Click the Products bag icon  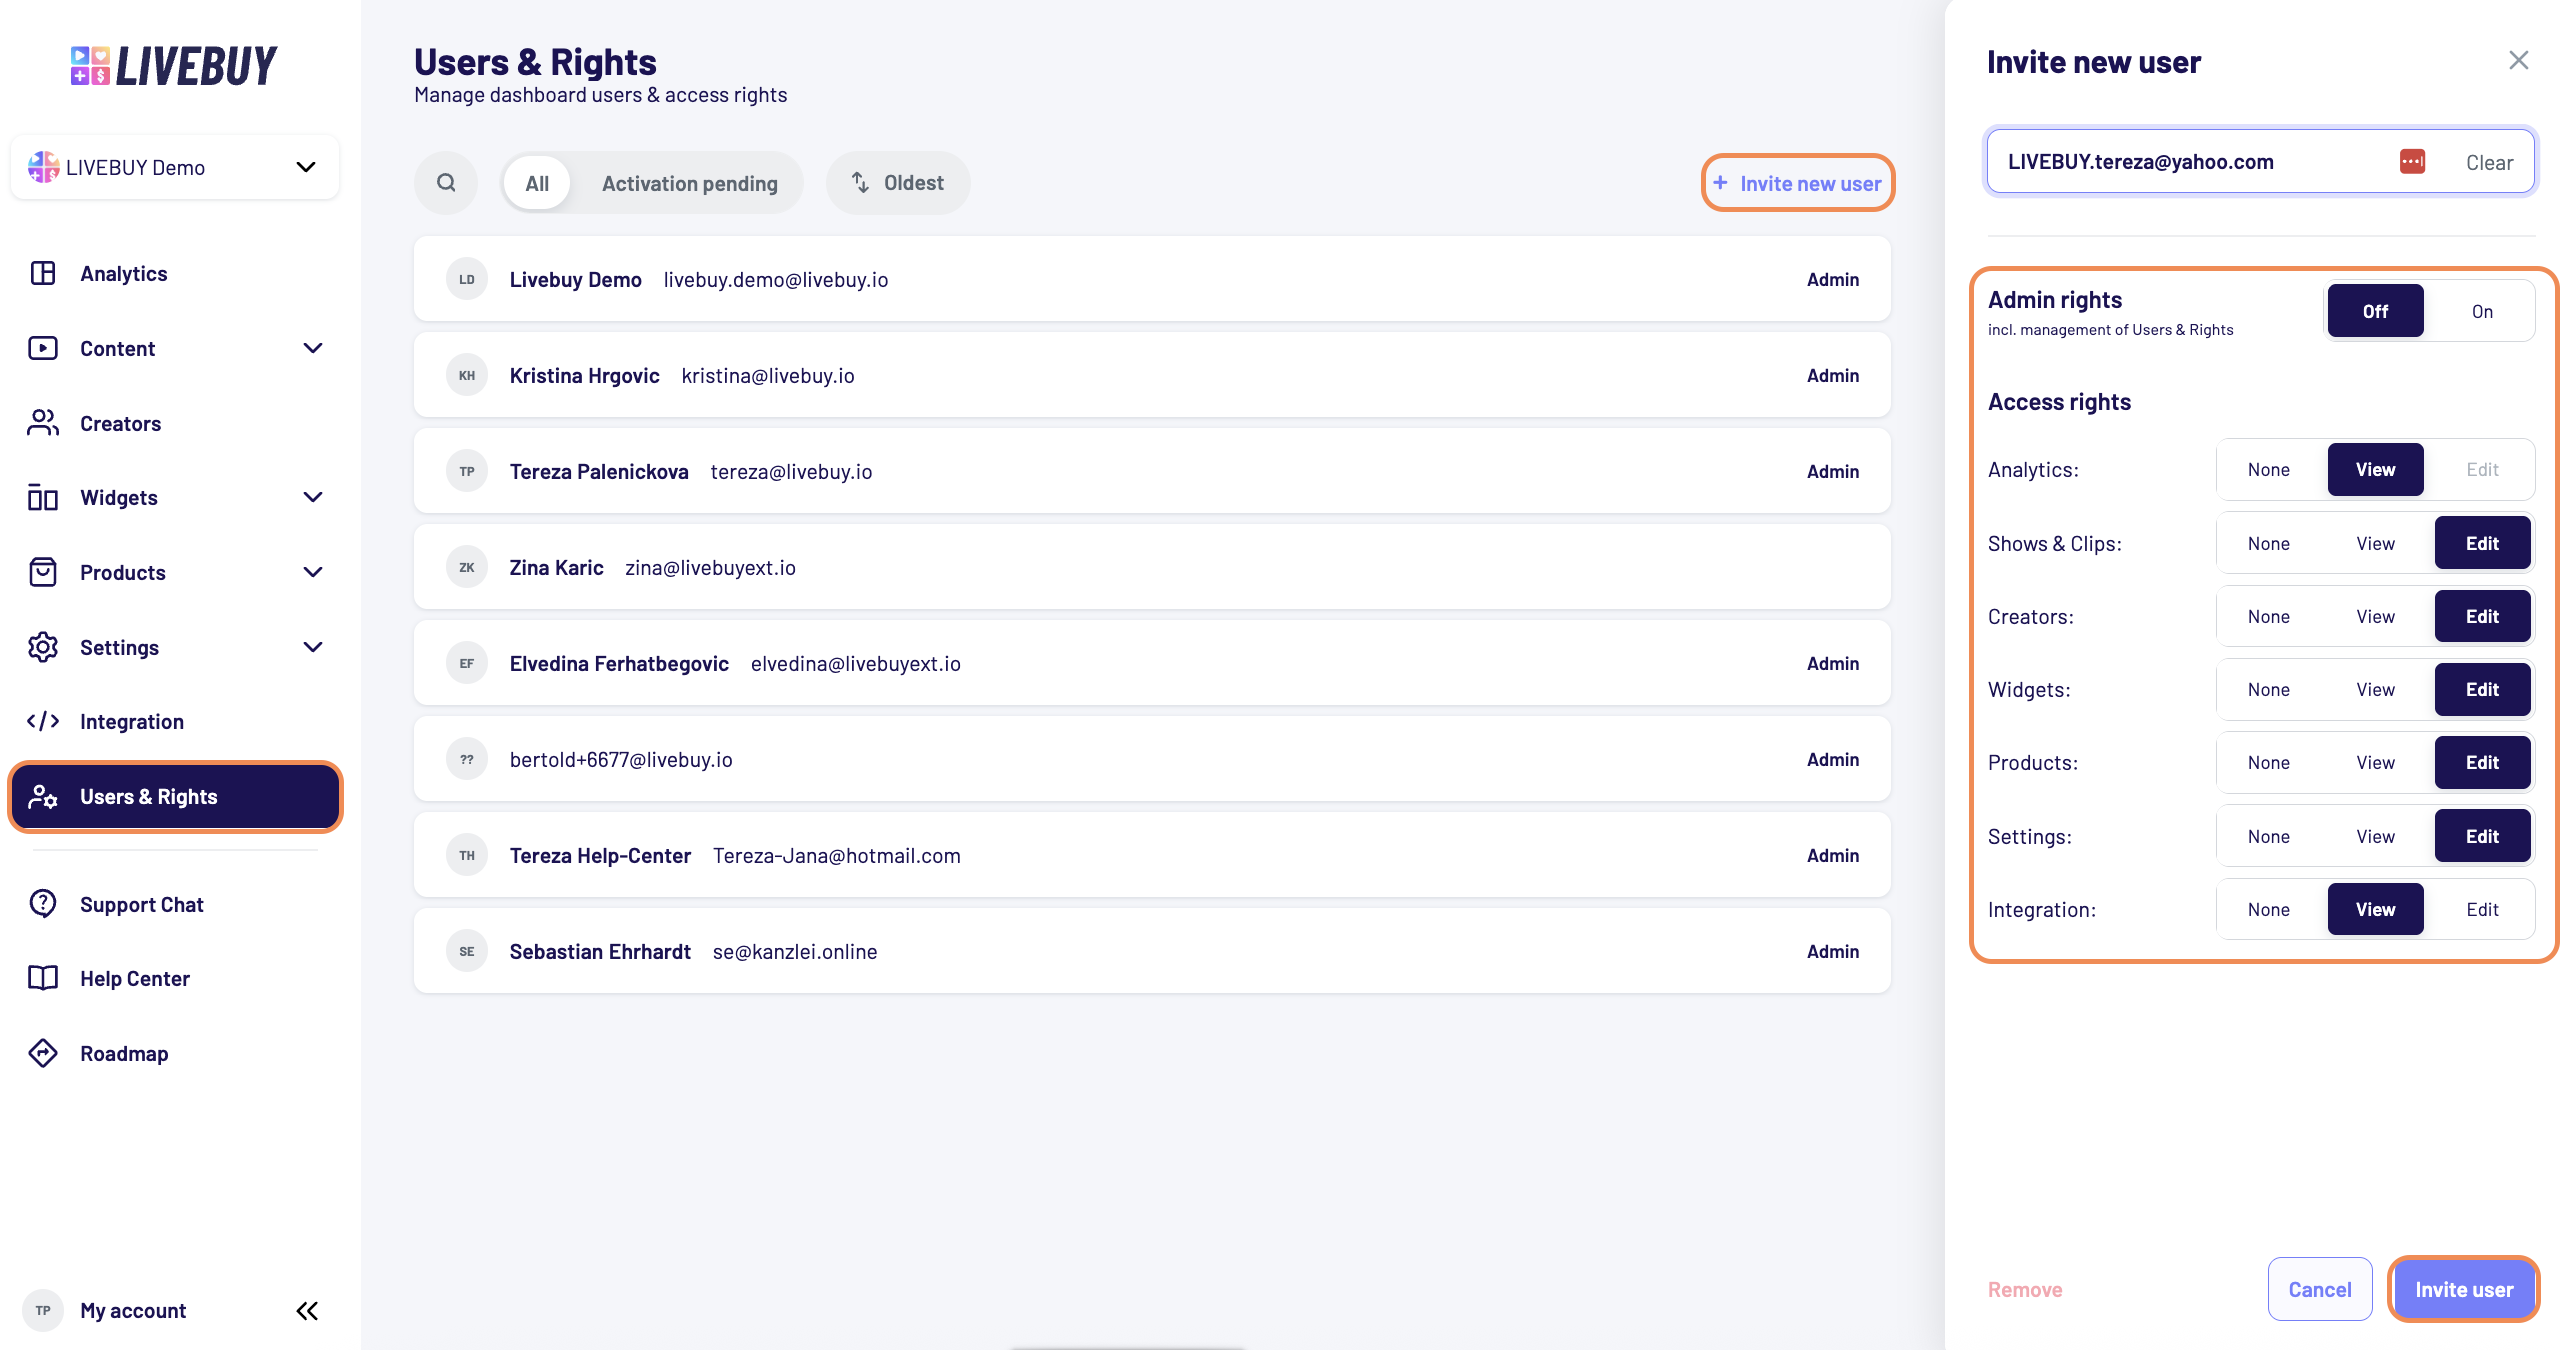click(43, 572)
